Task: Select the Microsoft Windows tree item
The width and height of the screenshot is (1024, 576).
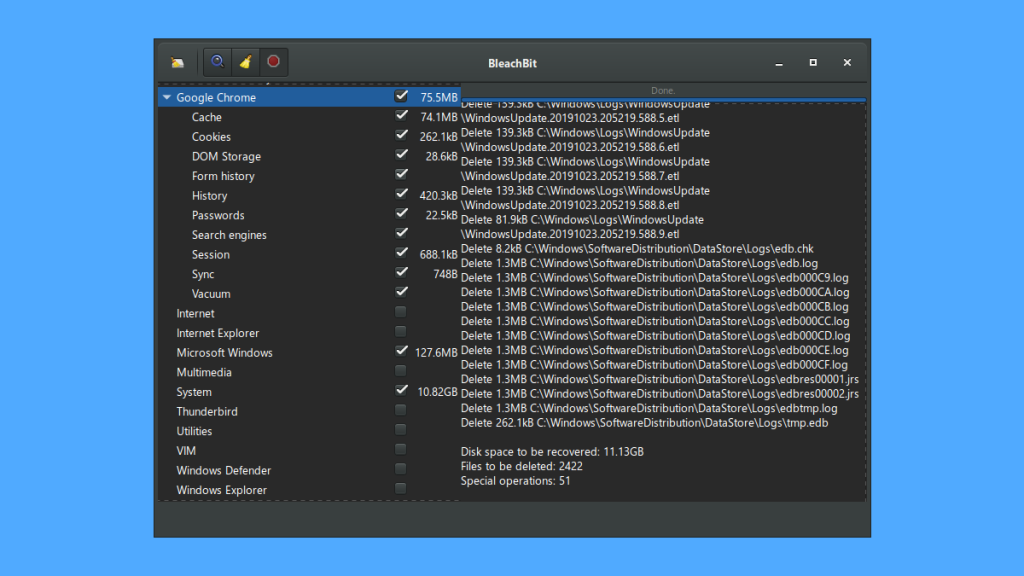Action: (x=224, y=353)
